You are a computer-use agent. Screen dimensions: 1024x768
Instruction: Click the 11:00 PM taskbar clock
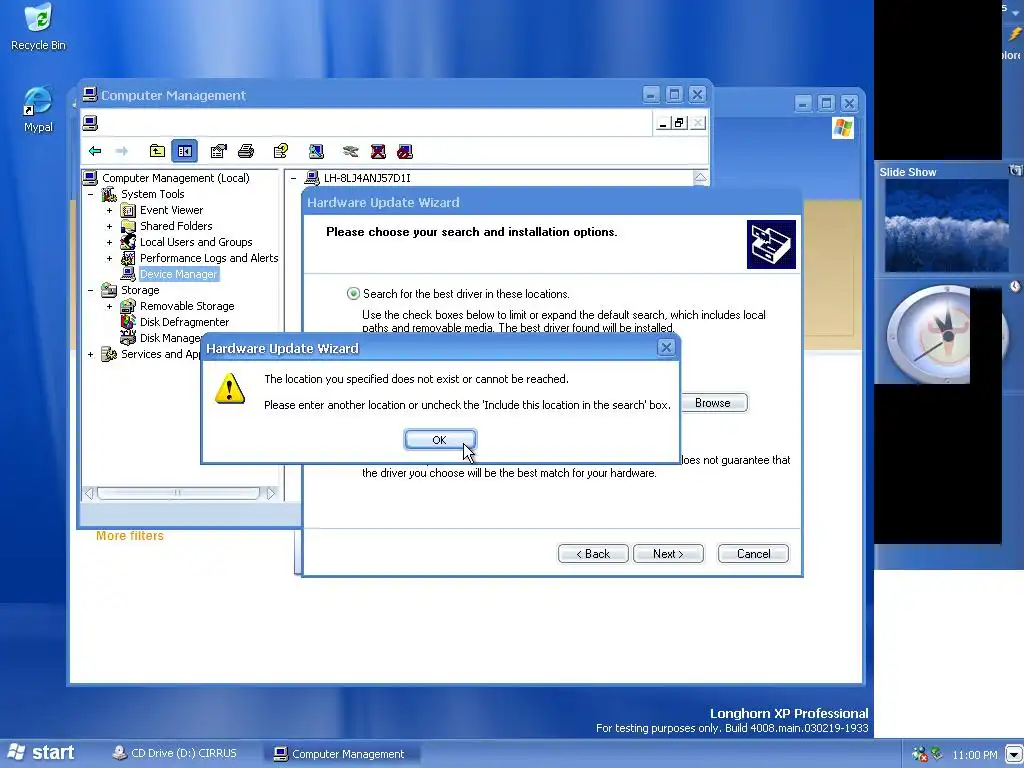pos(974,755)
